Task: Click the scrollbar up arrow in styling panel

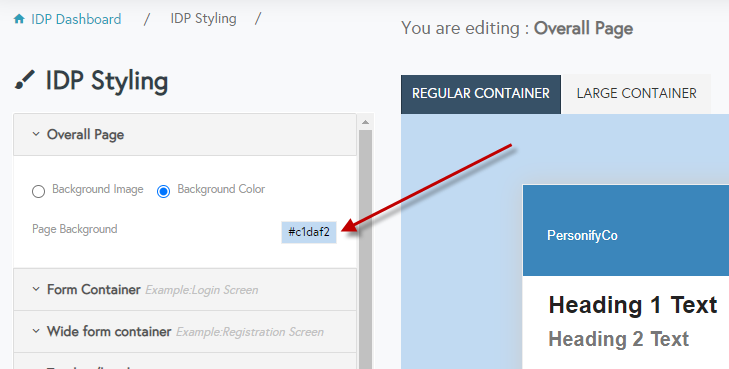Action: click(365, 122)
